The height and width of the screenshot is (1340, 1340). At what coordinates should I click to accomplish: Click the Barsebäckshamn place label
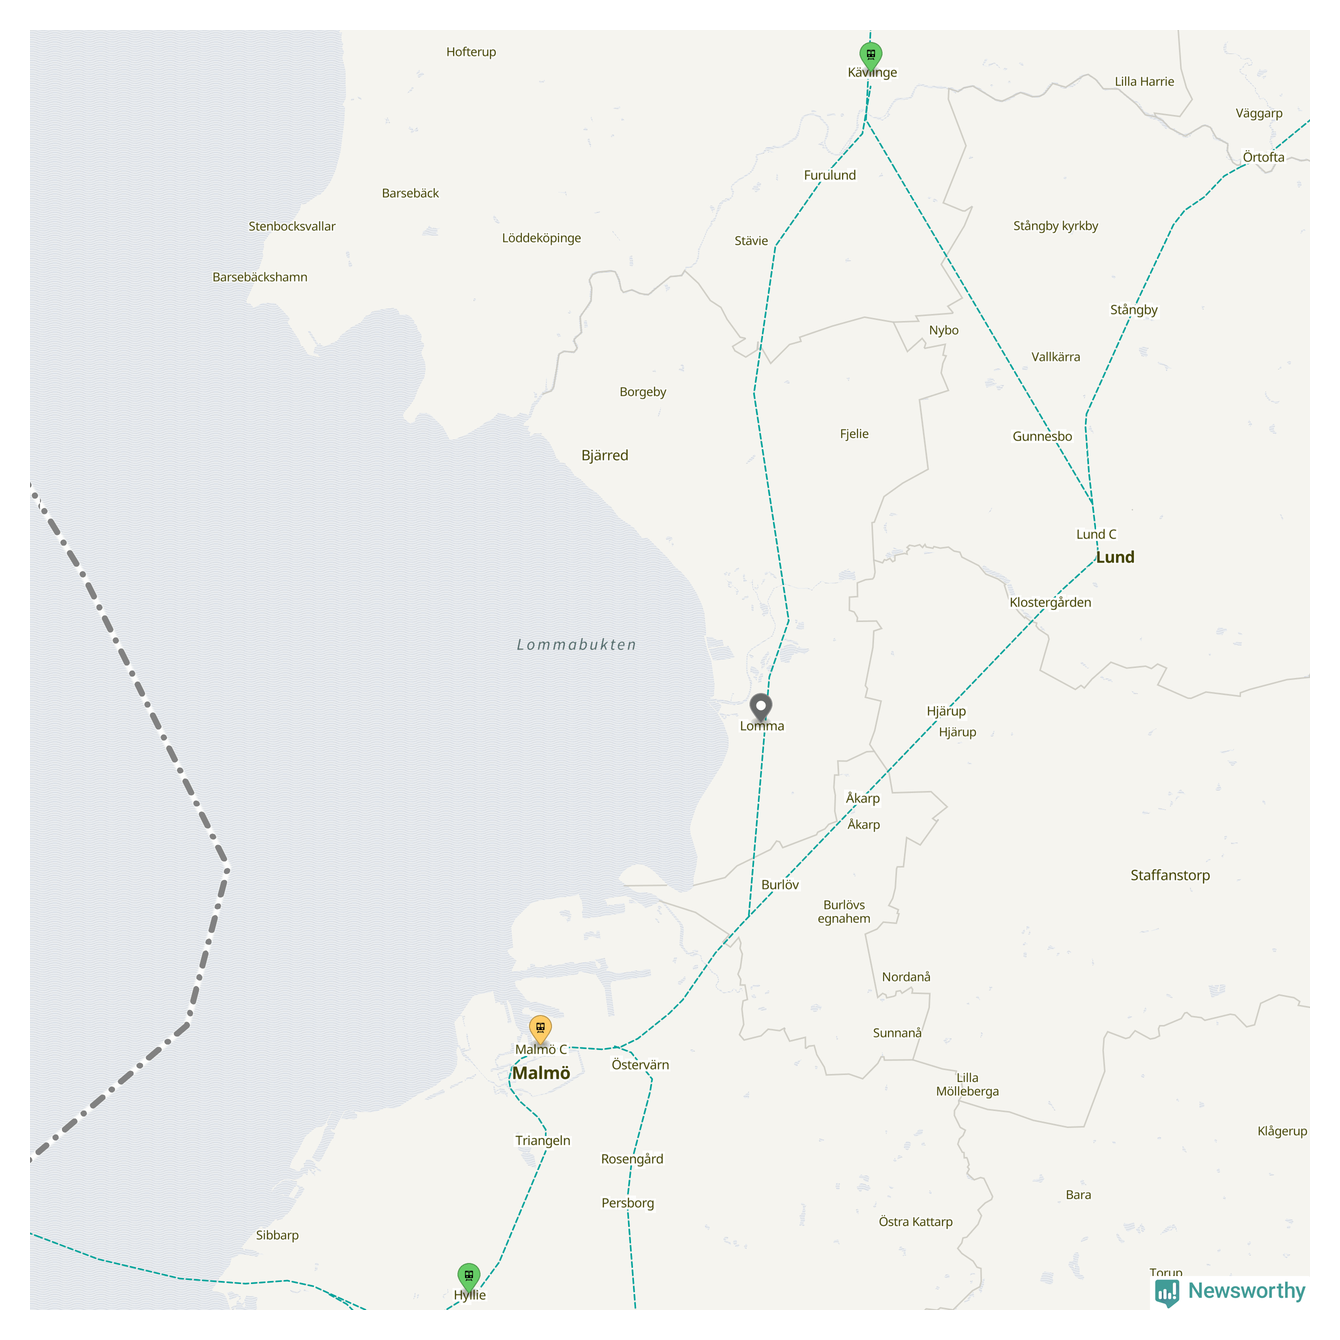(x=260, y=277)
